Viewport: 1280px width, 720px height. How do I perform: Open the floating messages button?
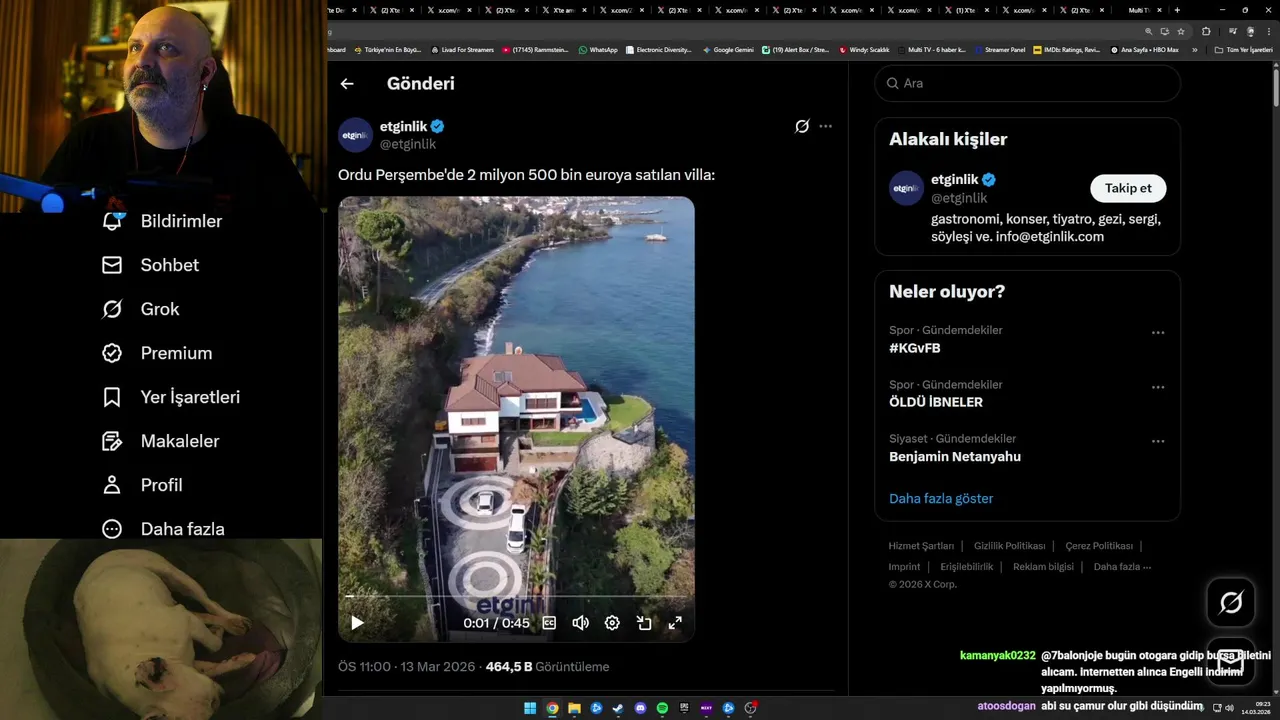click(1231, 661)
